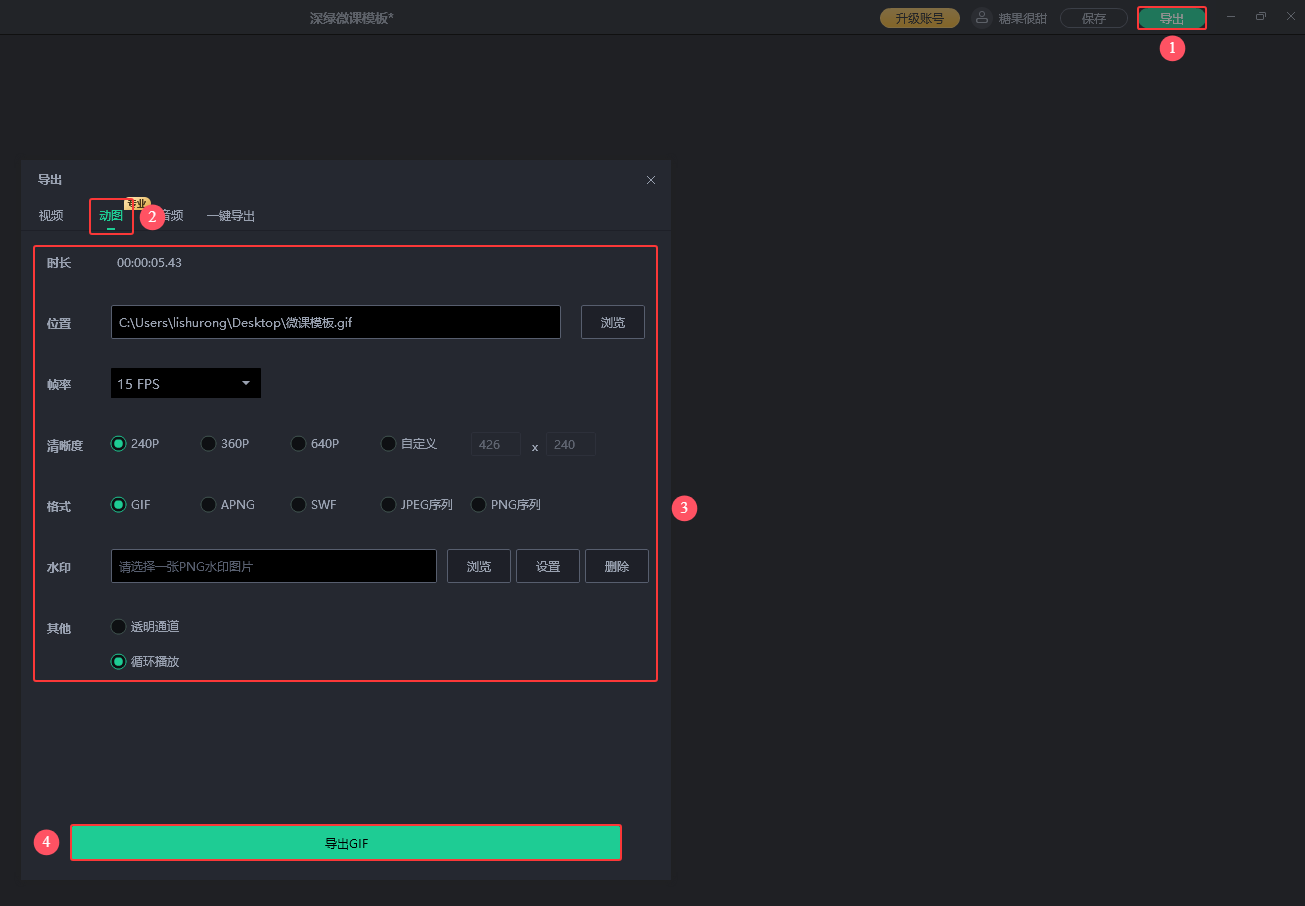Click the green 导出GIF button
Image resolution: width=1305 pixels, height=906 pixels.
[346, 843]
